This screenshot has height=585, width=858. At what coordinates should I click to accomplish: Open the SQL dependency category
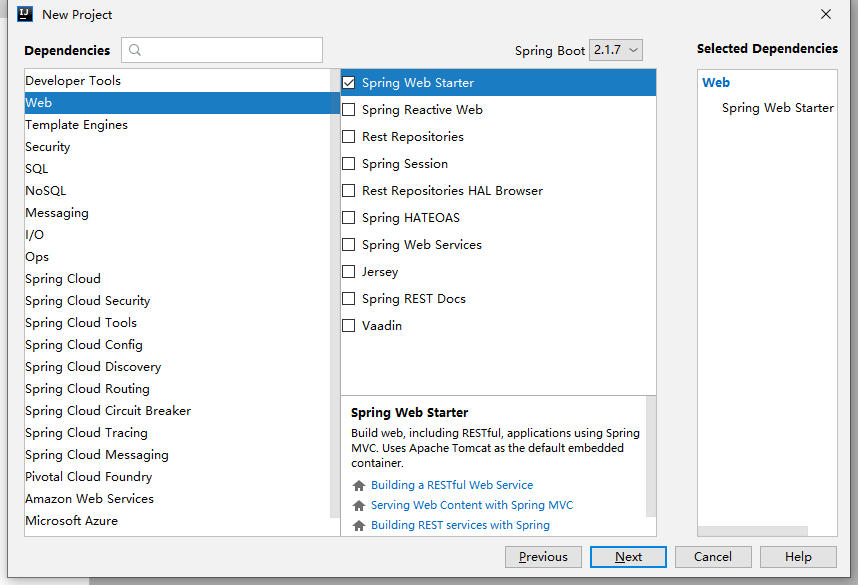point(36,168)
